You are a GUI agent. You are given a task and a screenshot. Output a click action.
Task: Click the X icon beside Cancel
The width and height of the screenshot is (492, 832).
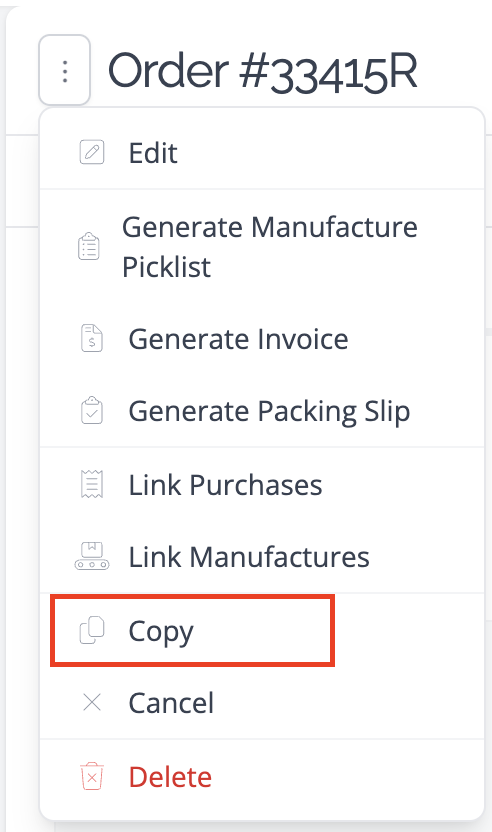coord(92,703)
